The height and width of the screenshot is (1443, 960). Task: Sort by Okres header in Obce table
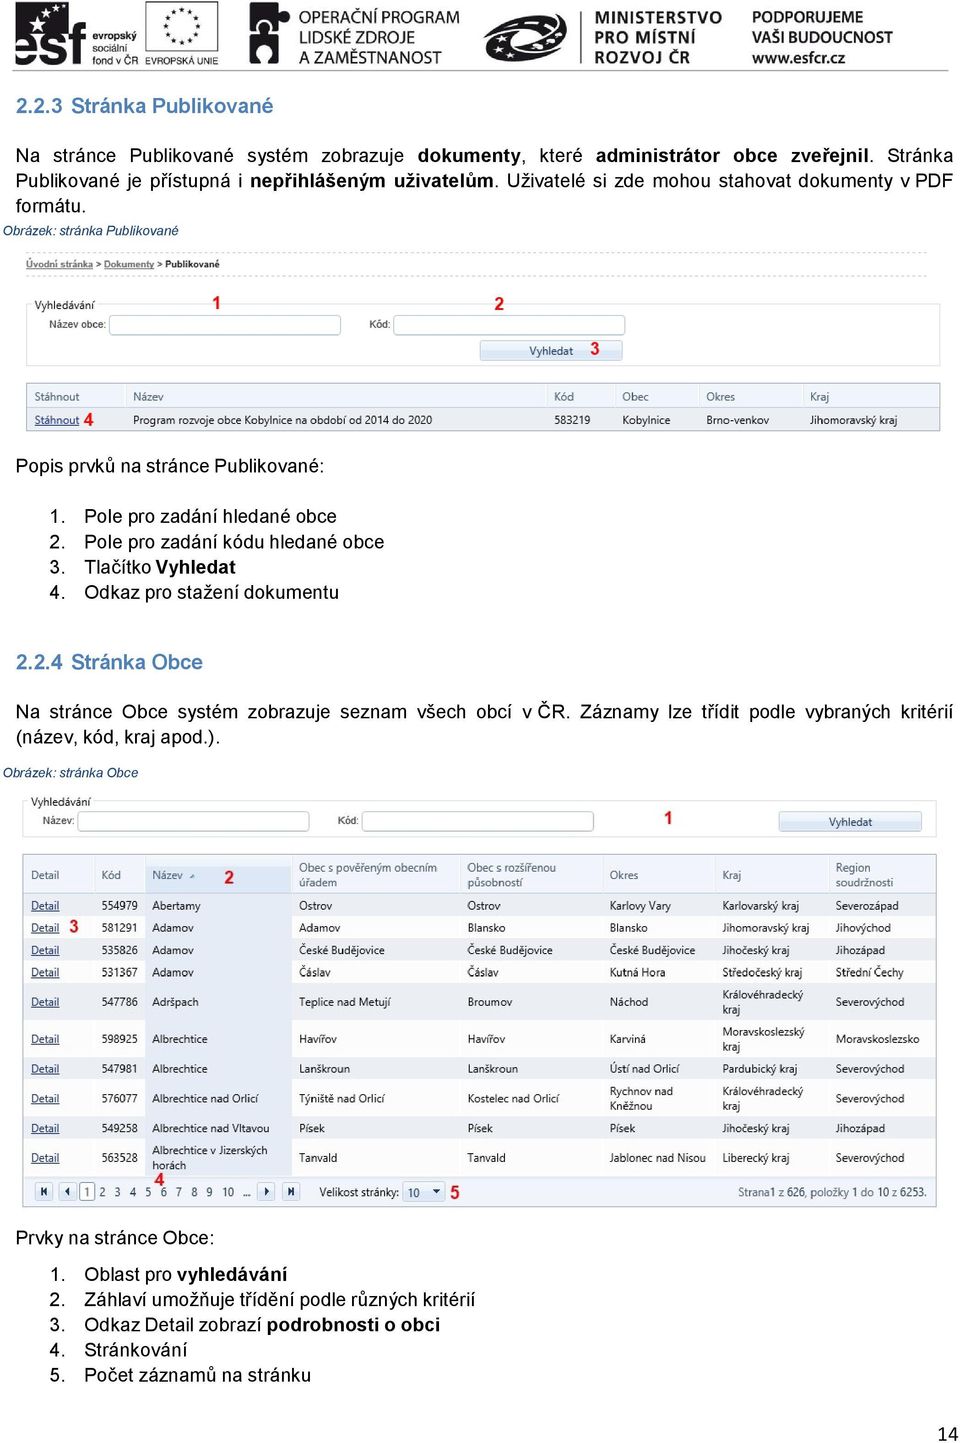[624, 875]
